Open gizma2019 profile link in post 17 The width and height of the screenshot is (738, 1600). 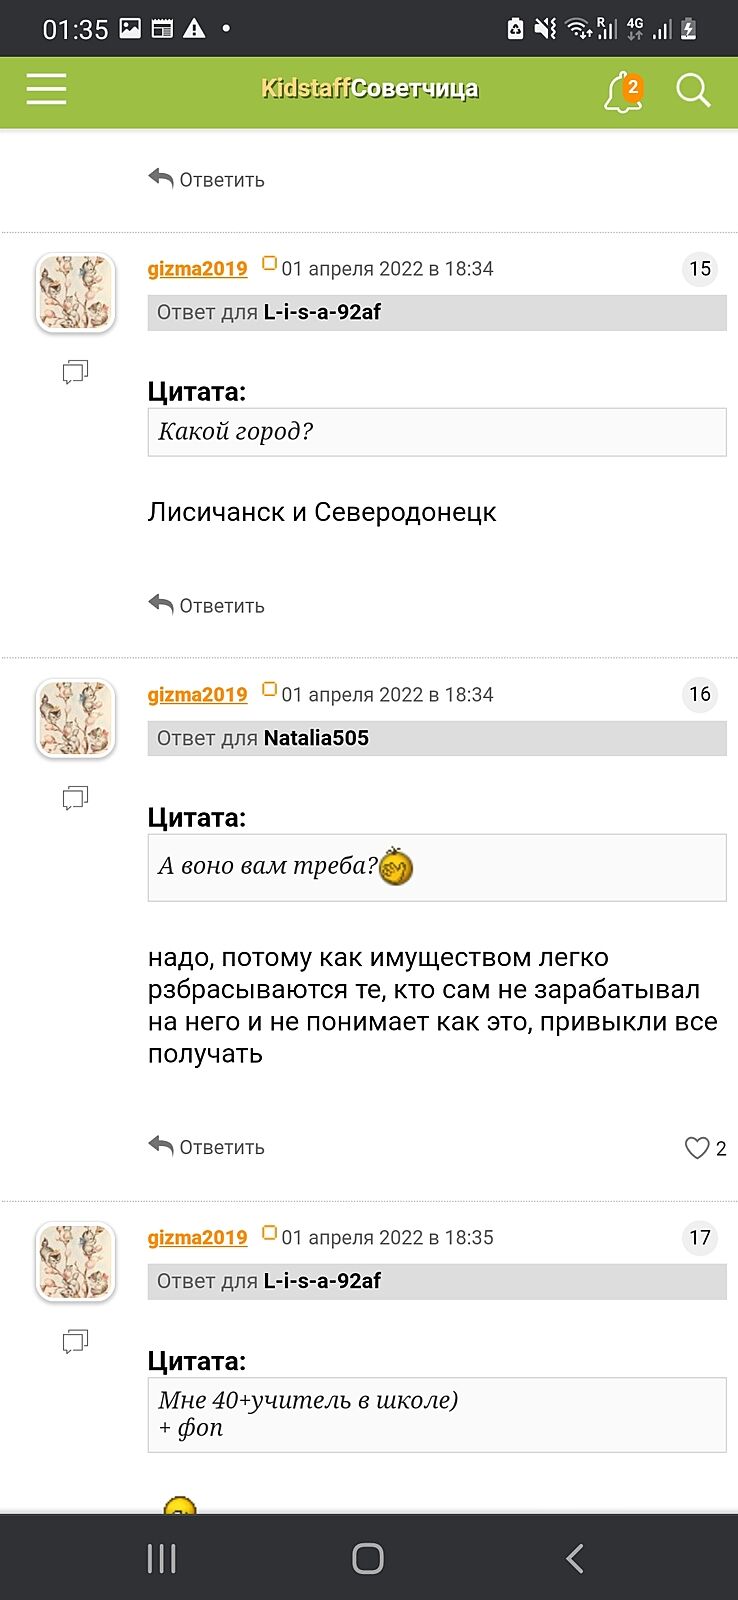point(197,1238)
